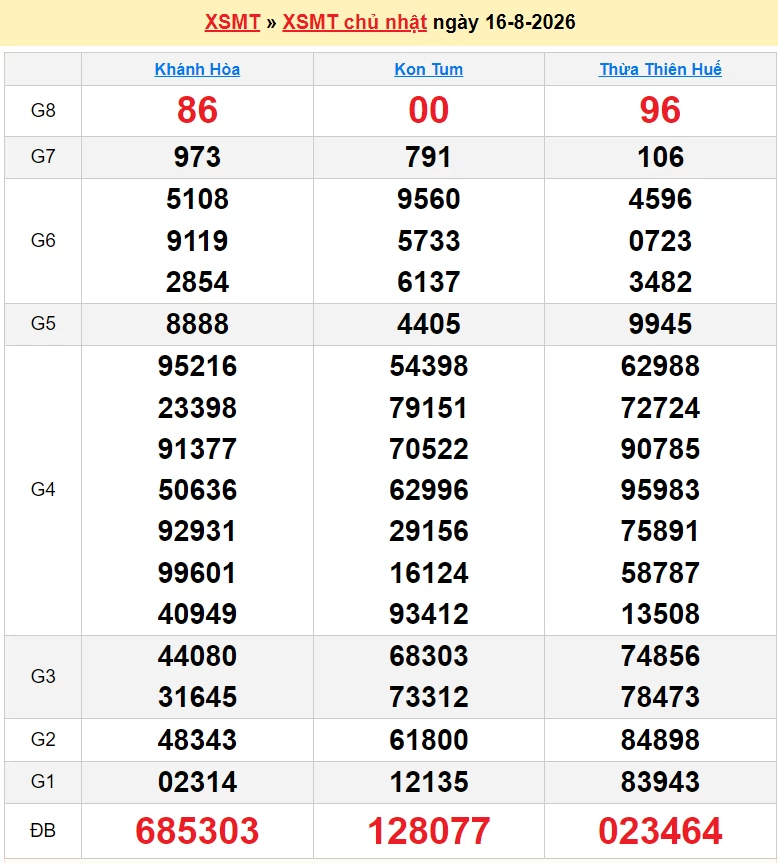Click G6 number 6137
The image size is (778, 863).
point(429,282)
